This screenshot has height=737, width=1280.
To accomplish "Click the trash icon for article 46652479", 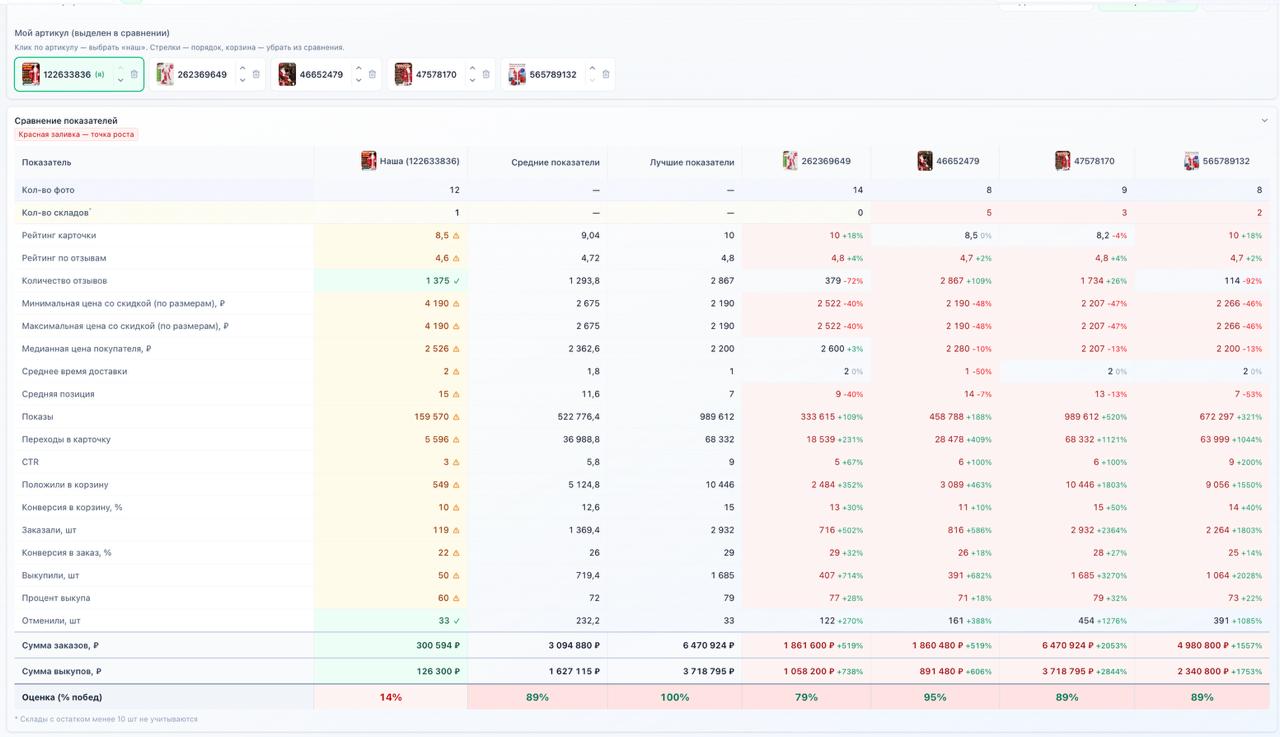I will [372, 74].
